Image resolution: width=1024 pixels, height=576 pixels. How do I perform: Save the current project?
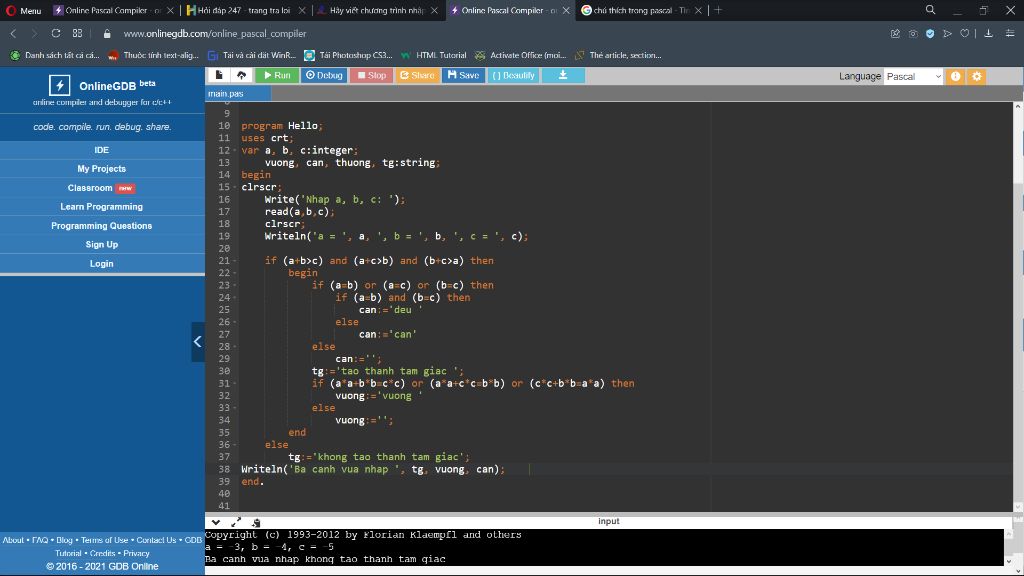pos(464,75)
